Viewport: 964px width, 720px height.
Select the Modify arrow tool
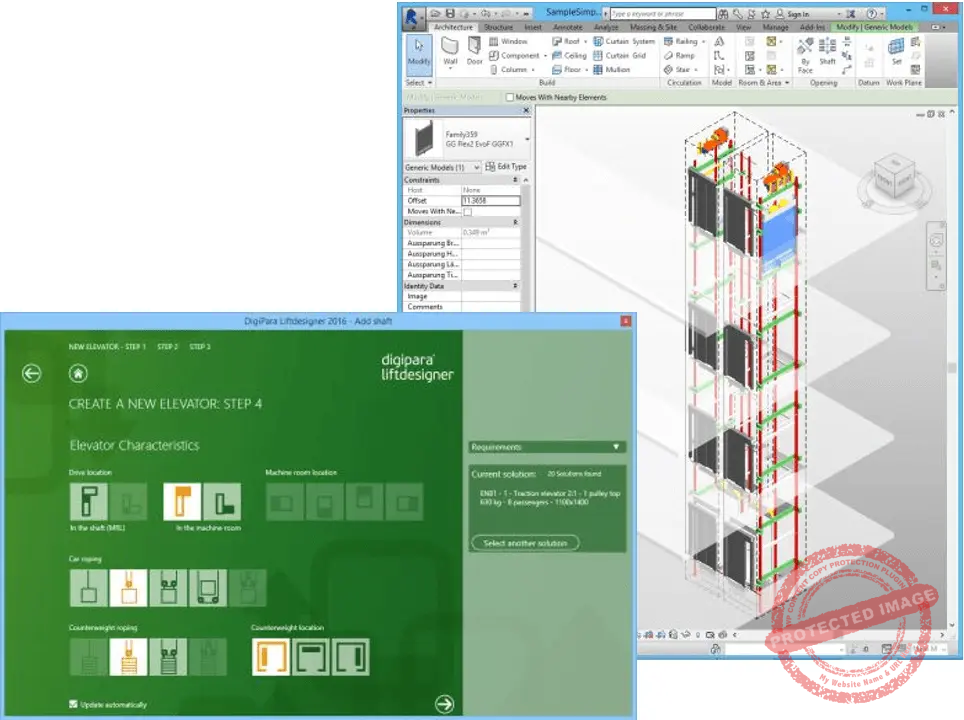tap(418, 51)
